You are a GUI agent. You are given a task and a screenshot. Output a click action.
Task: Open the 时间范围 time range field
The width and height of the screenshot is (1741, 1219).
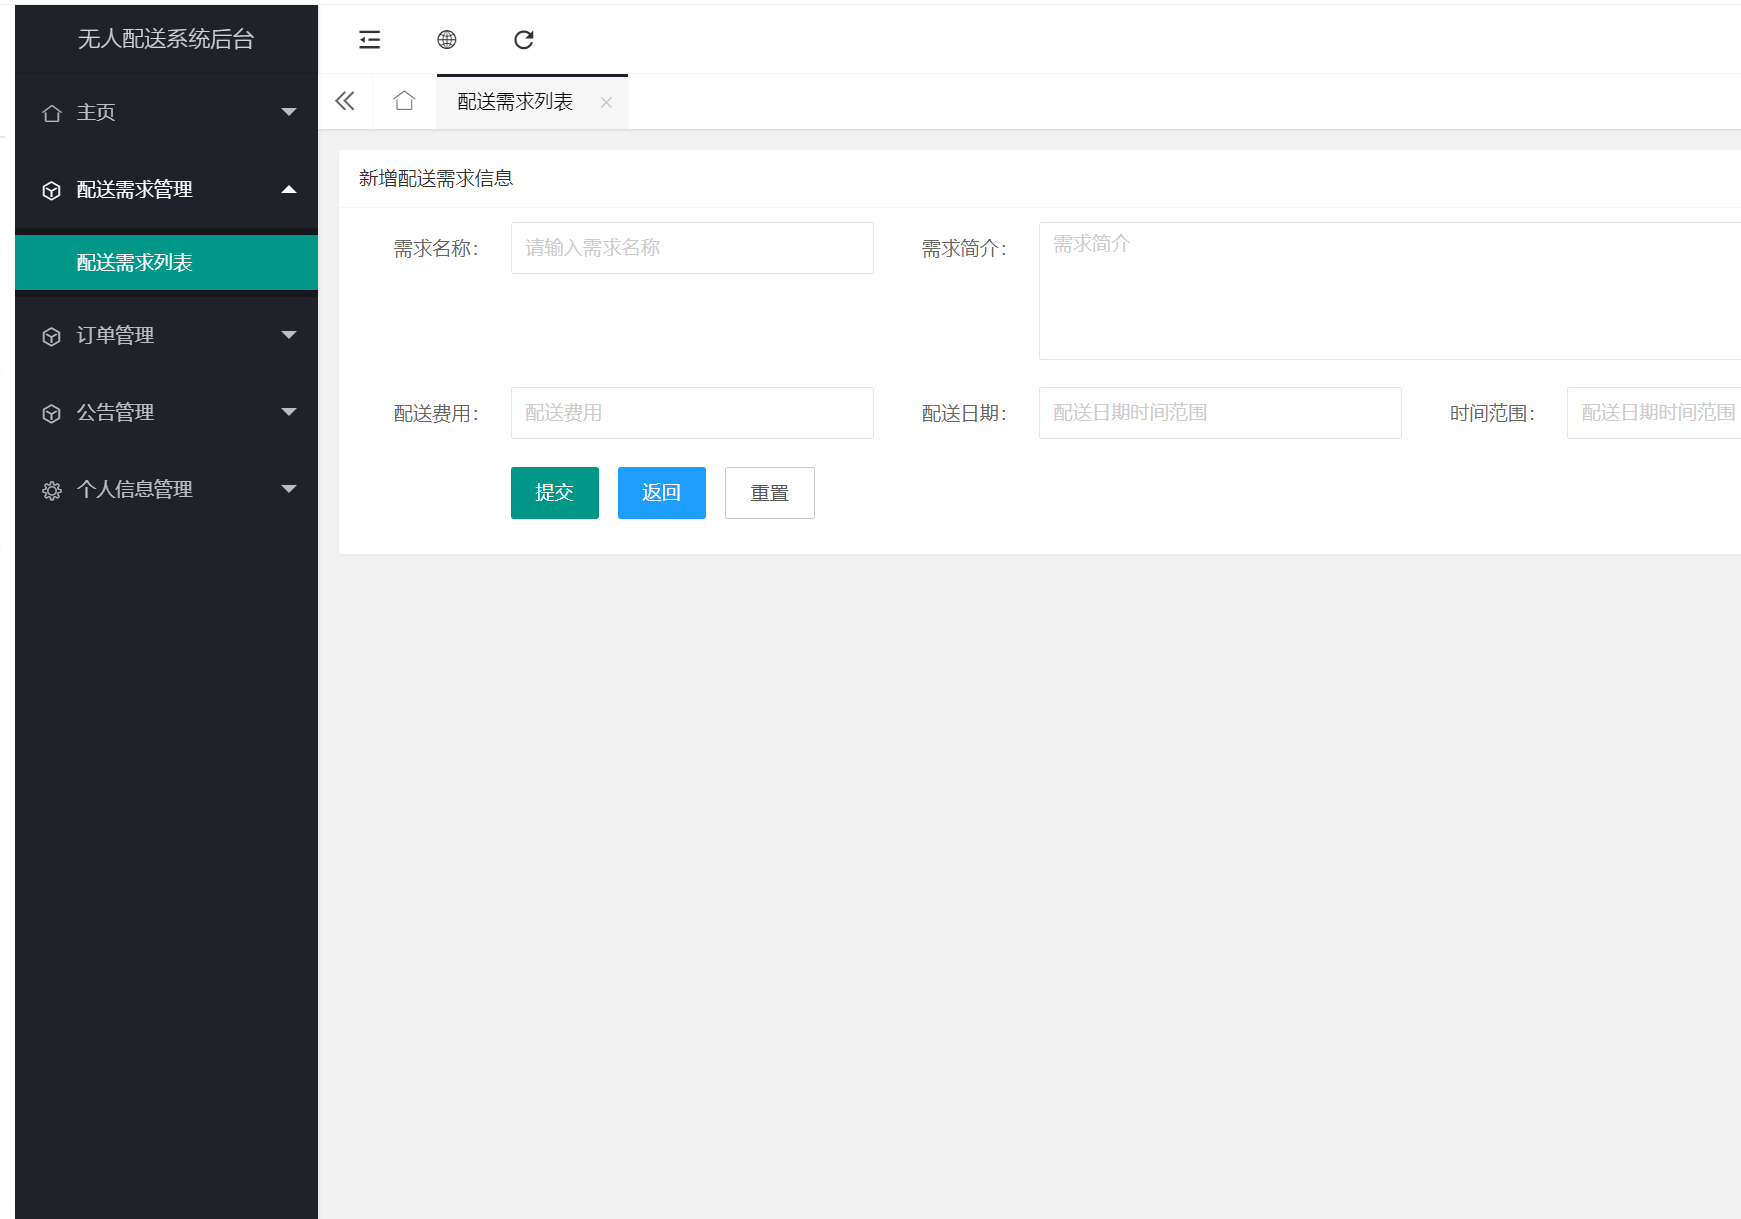(x=1654, y=413)
